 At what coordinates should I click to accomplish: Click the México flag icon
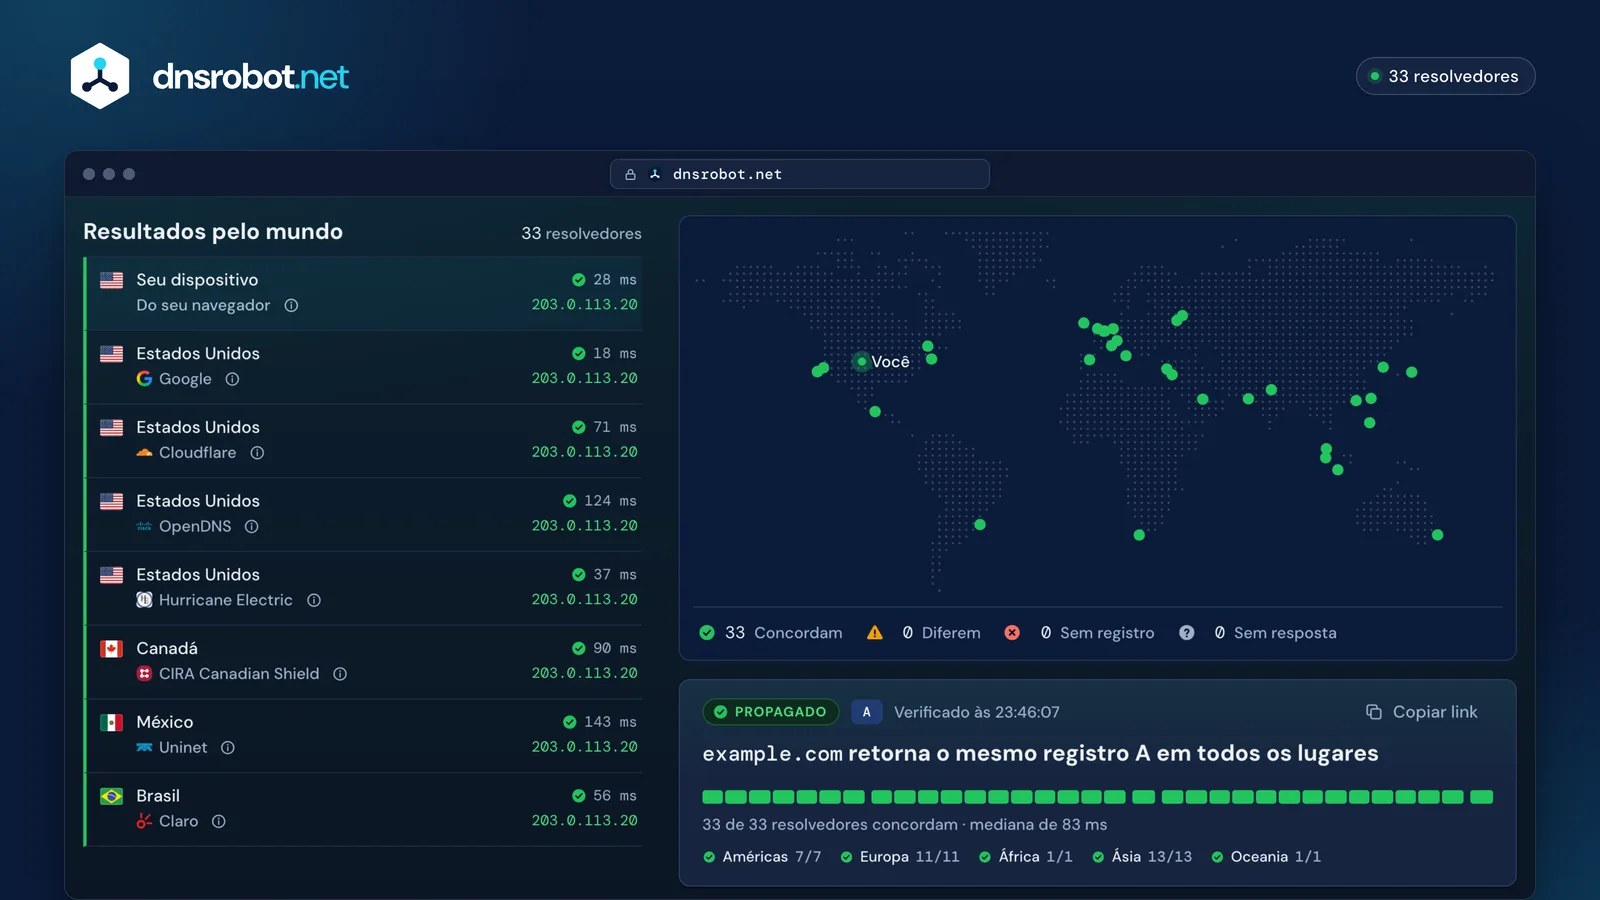coord(112,722)
